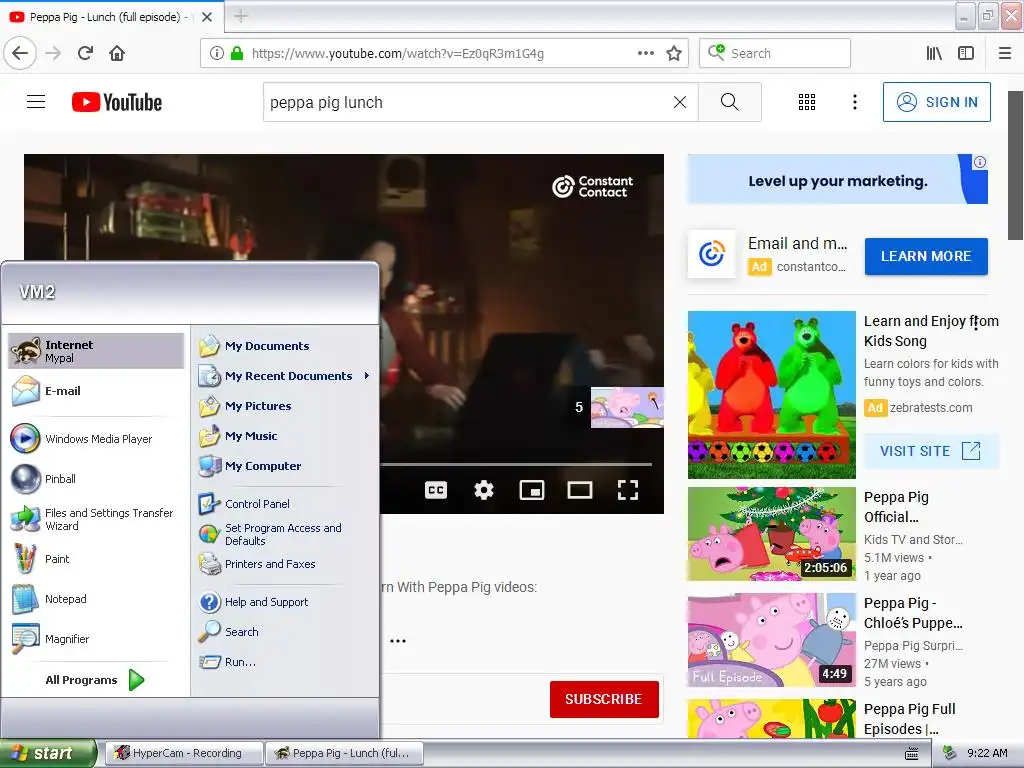Click the browser Search box
Viewport: 1024px width, 768px height.
775,53
